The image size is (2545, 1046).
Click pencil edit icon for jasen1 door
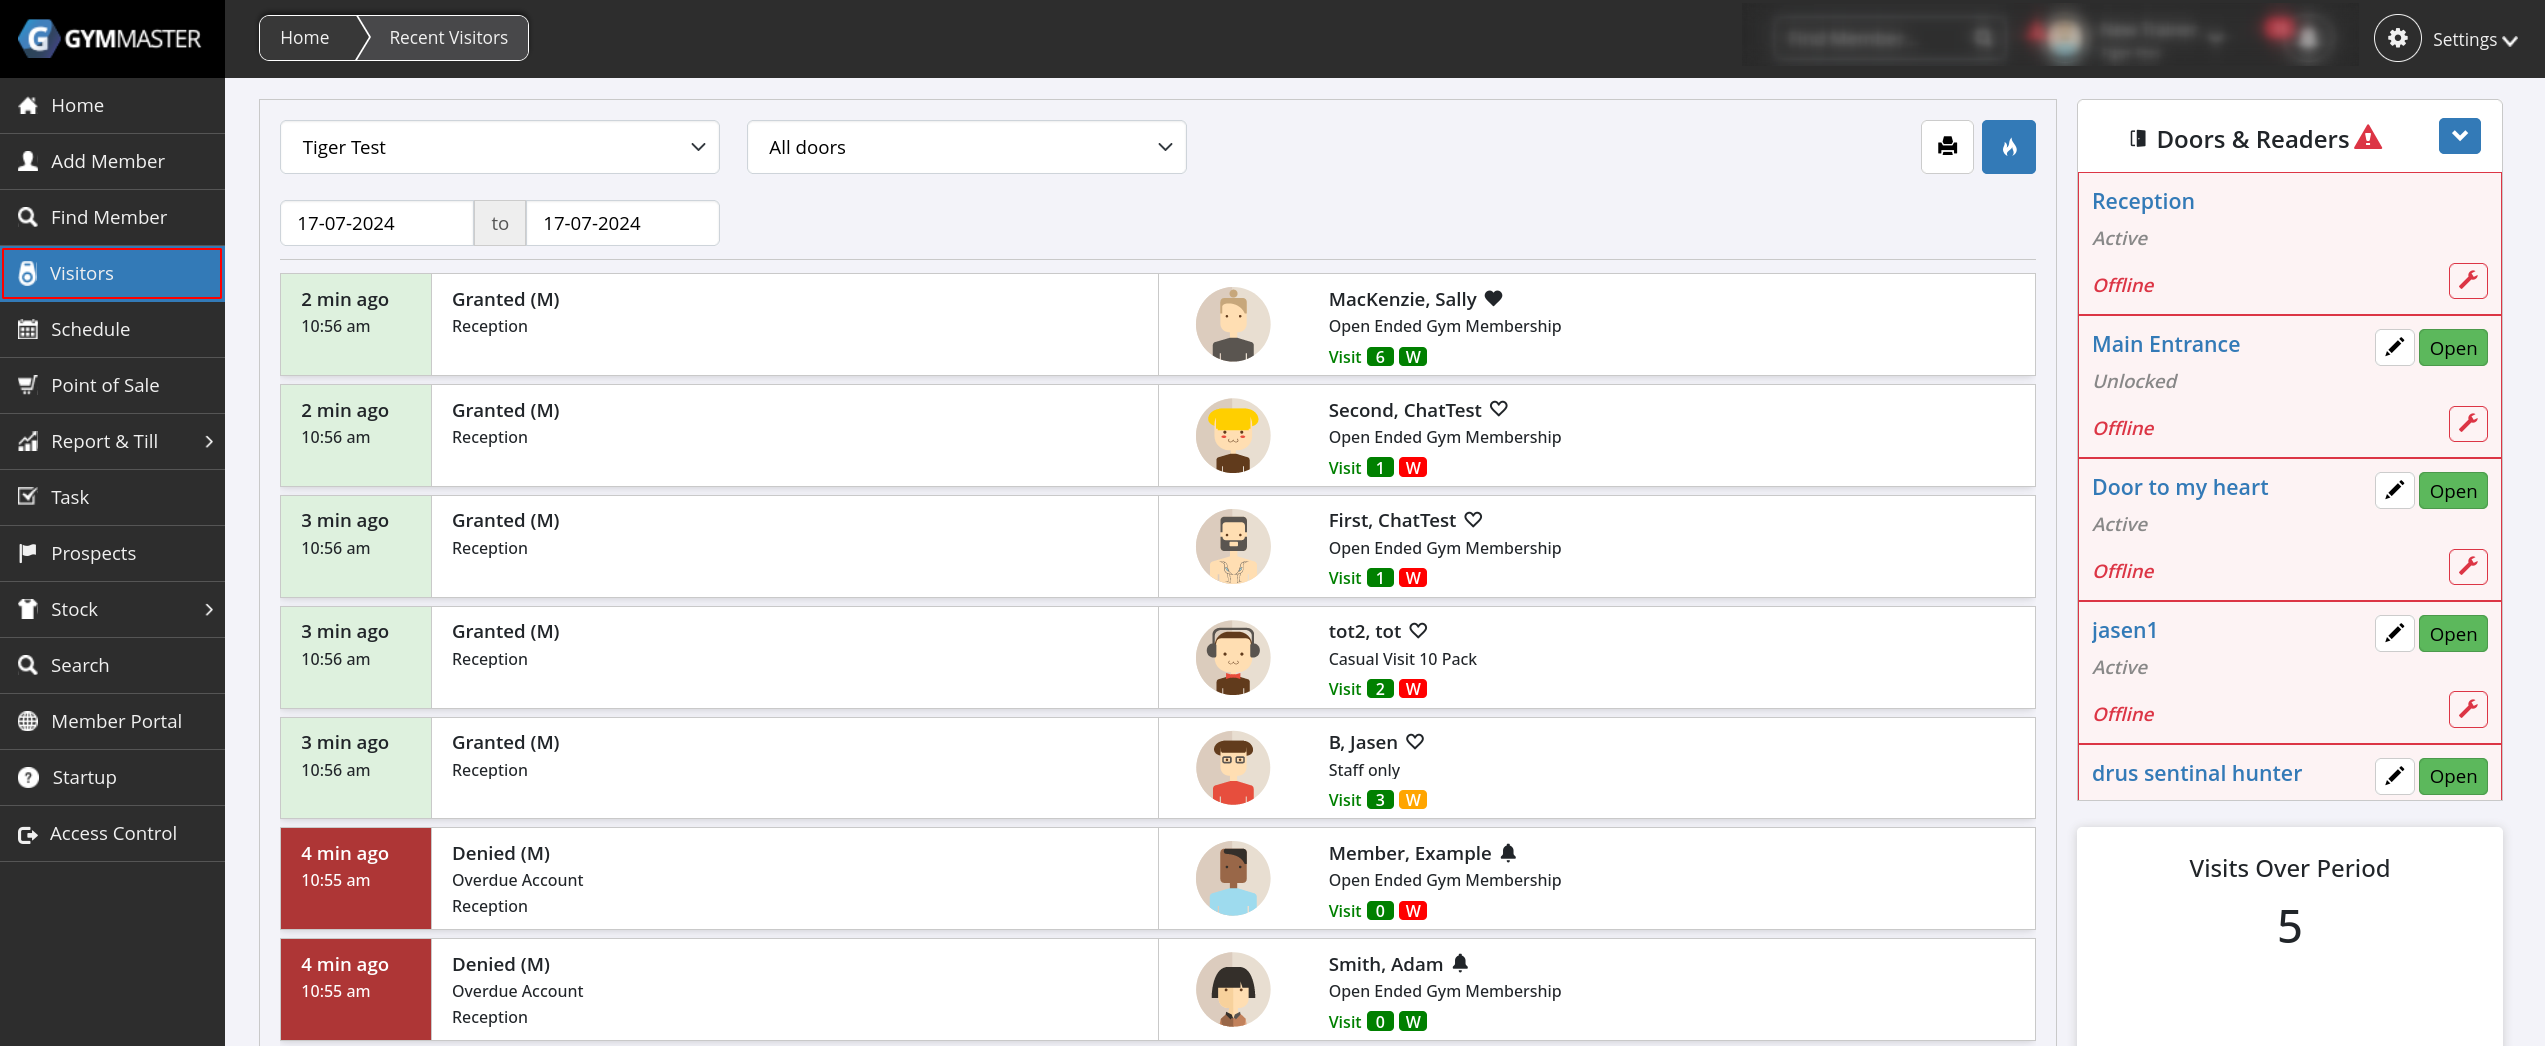coord(2394,634)
